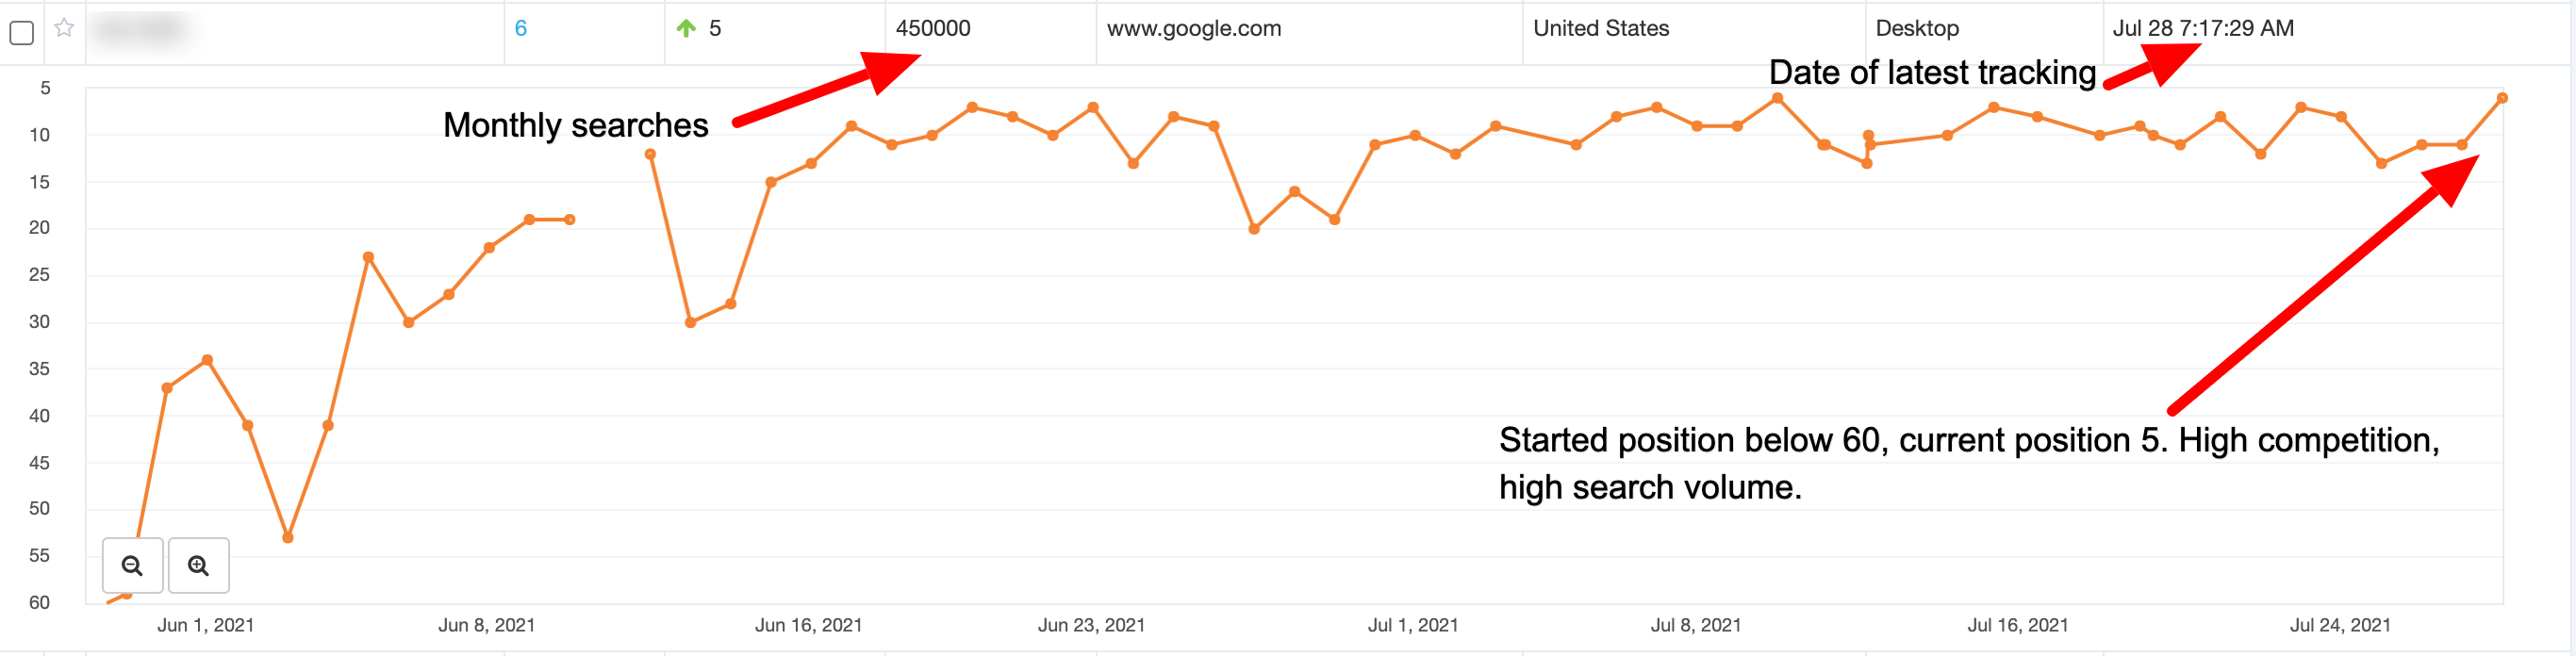Click the Jun 16, 2021 axis label
Image resolution: width=2576 pixels, height=656 pixels.
[x=808, y=625]
